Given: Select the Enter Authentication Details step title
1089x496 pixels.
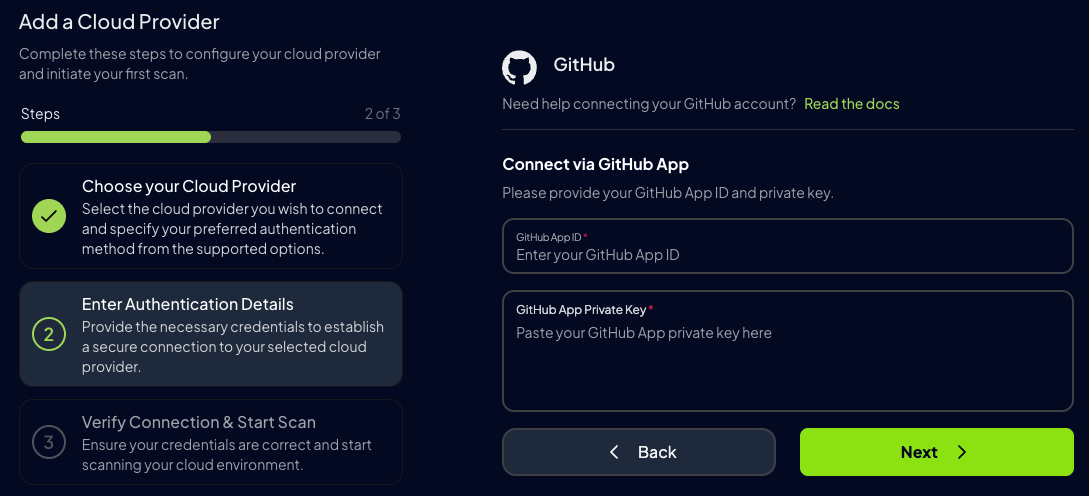Looking at the screenshot, I should 188,304.
